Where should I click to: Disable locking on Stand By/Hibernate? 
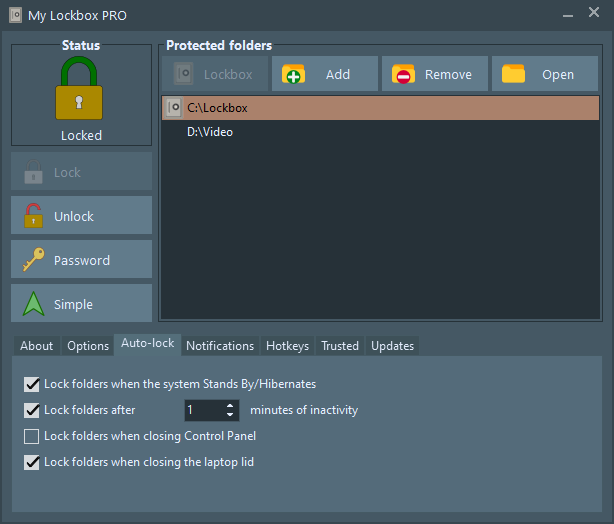(31, 384)
